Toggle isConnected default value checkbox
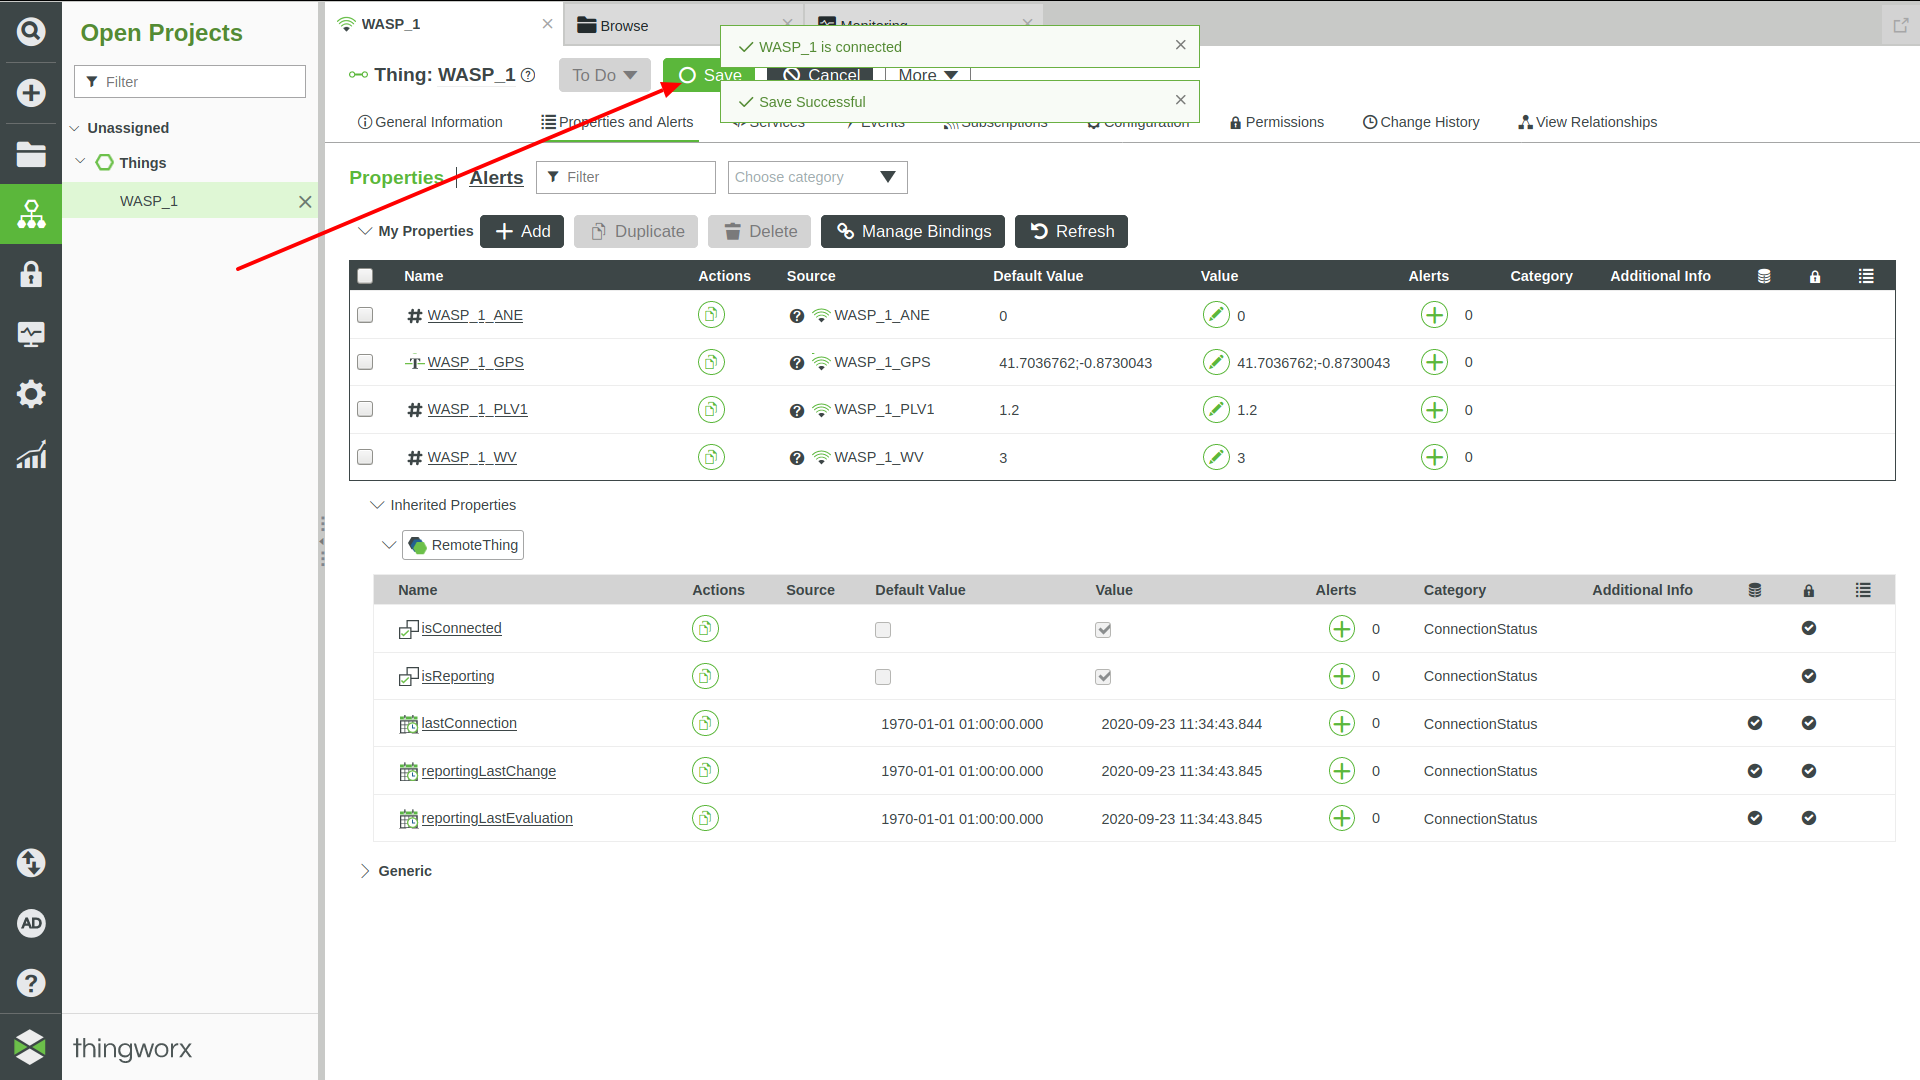The image size is (1920, 1080). pos(883,630)
